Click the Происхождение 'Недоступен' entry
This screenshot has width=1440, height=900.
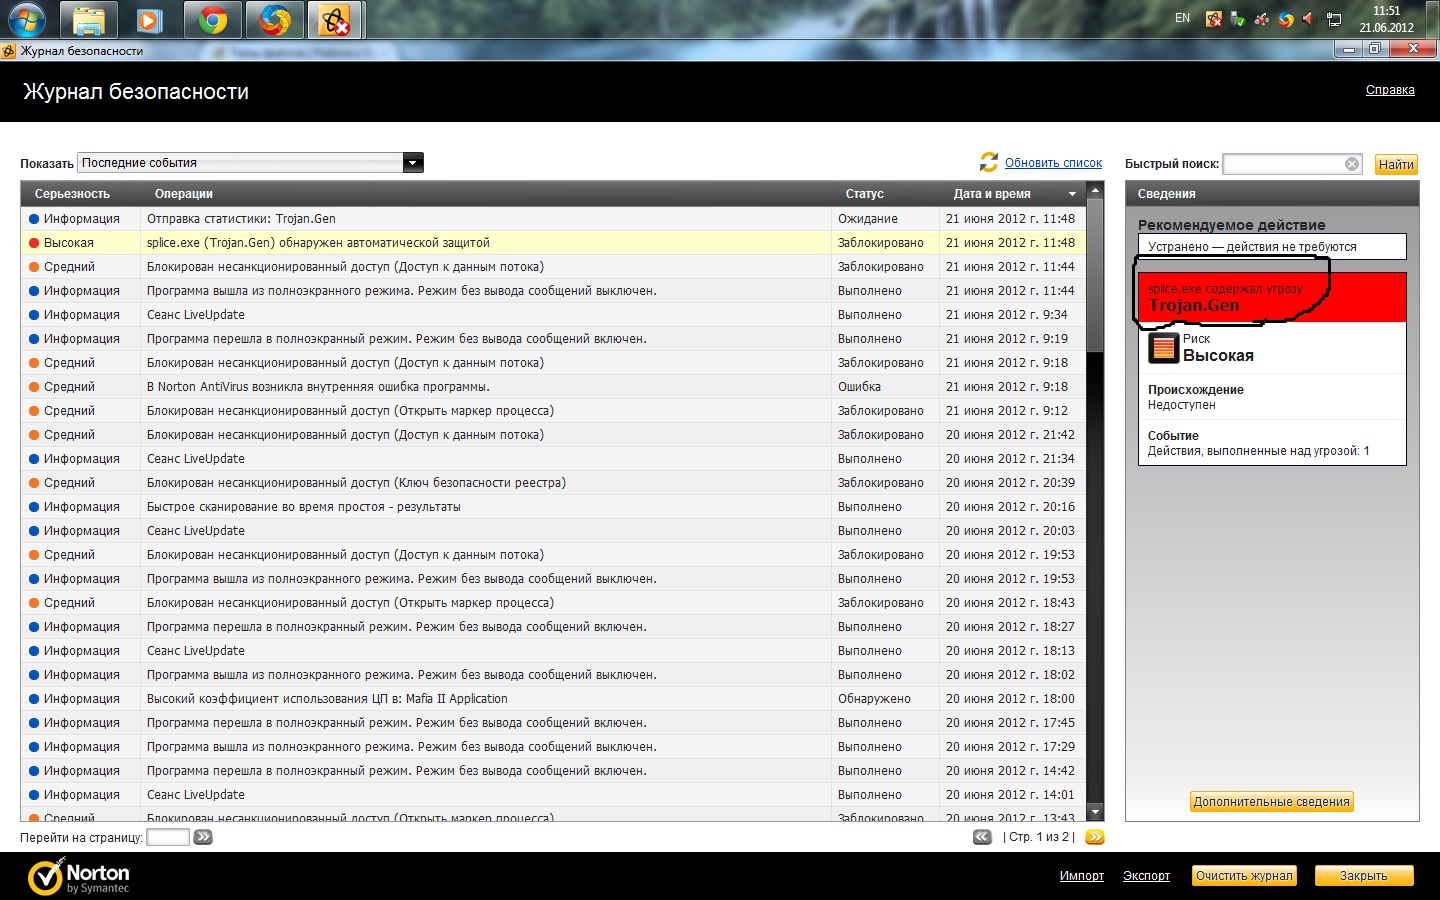(x=1182, y=405)
